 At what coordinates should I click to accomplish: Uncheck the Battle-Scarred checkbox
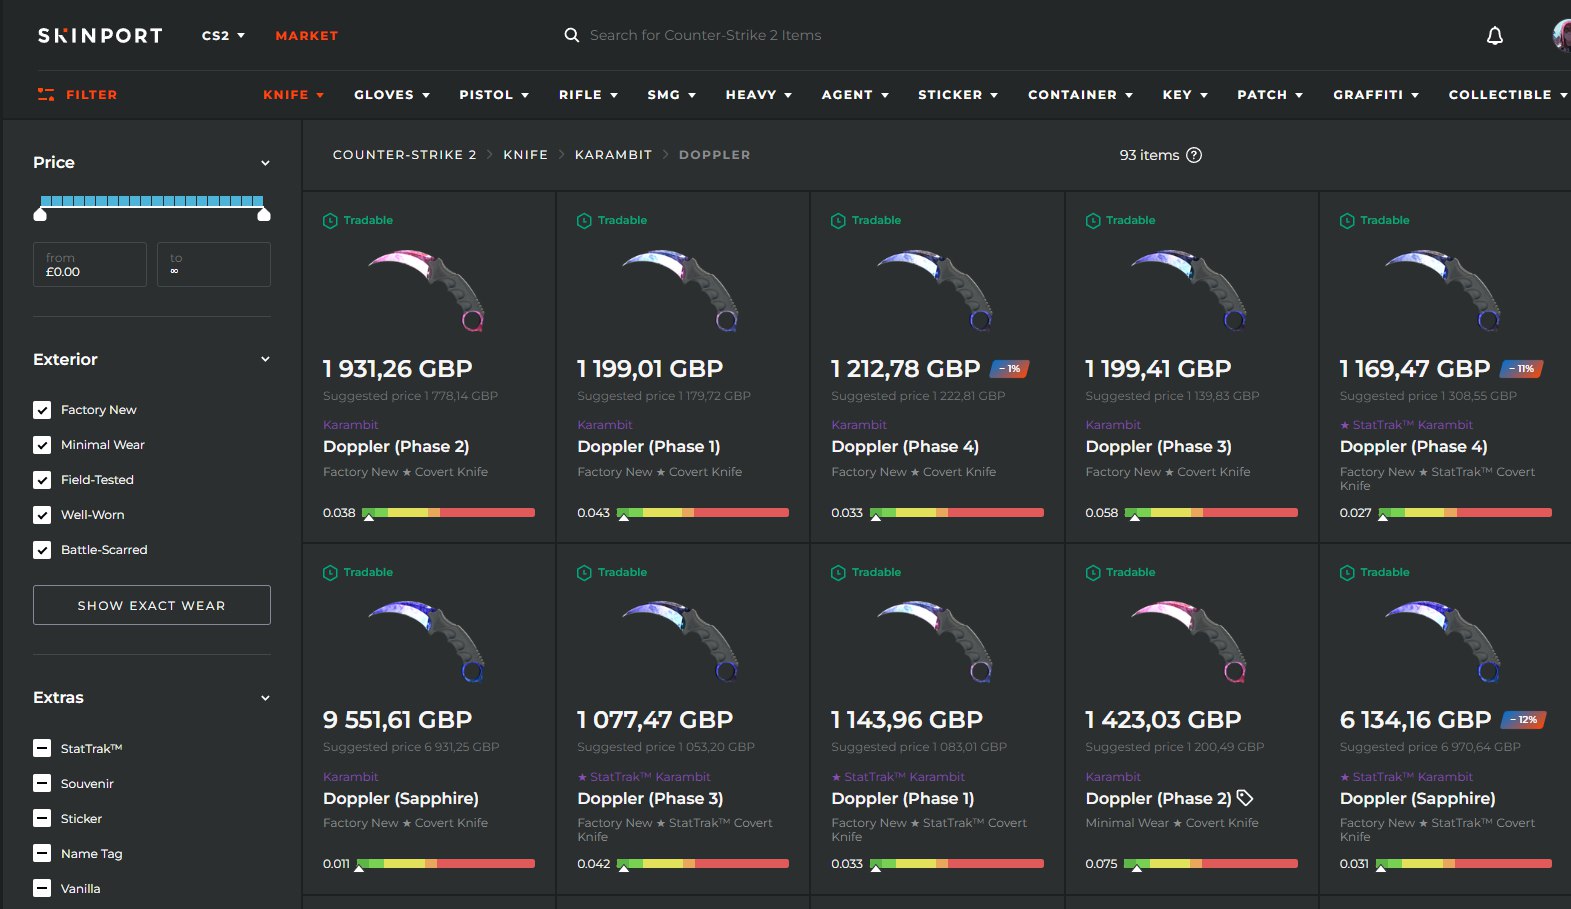(42, 550)
